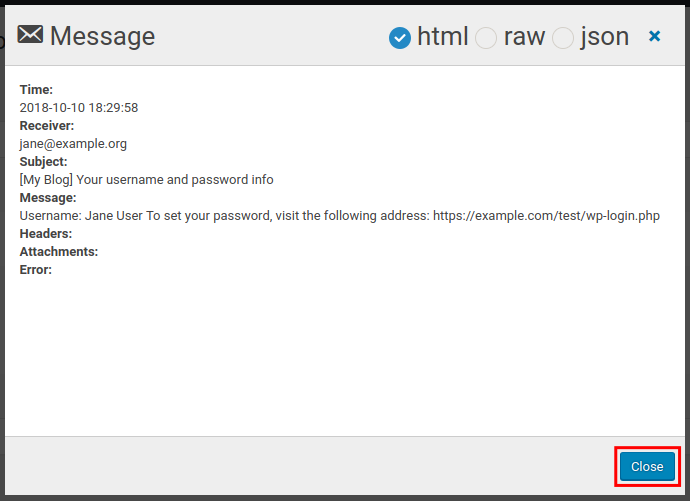690x501 pixels.
Task: Click the html option label
Action: click(x=443, y=36)
